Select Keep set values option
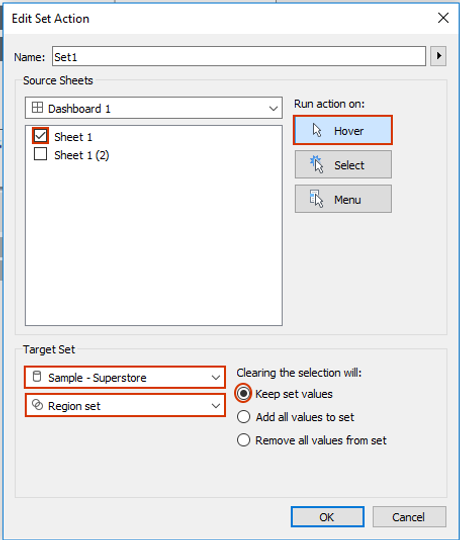Viewport: 460px width, 540px height. (x=243, y=393)
